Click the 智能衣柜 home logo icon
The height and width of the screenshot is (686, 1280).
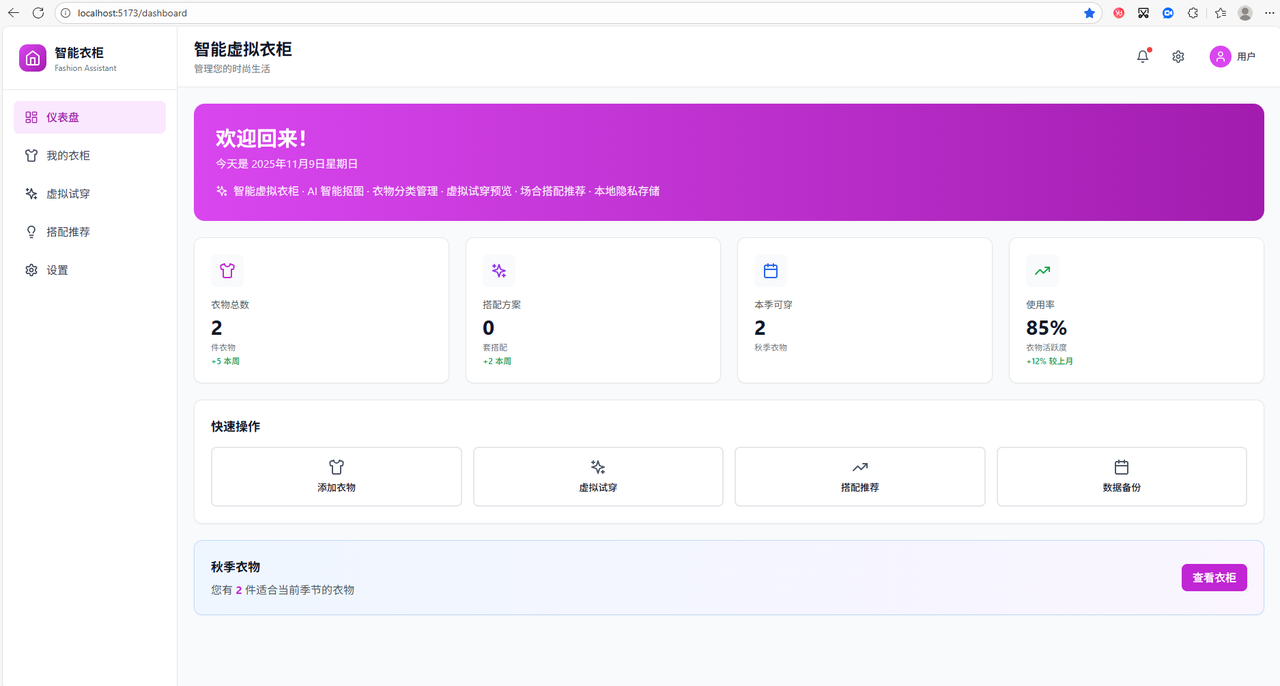(33, 58)
